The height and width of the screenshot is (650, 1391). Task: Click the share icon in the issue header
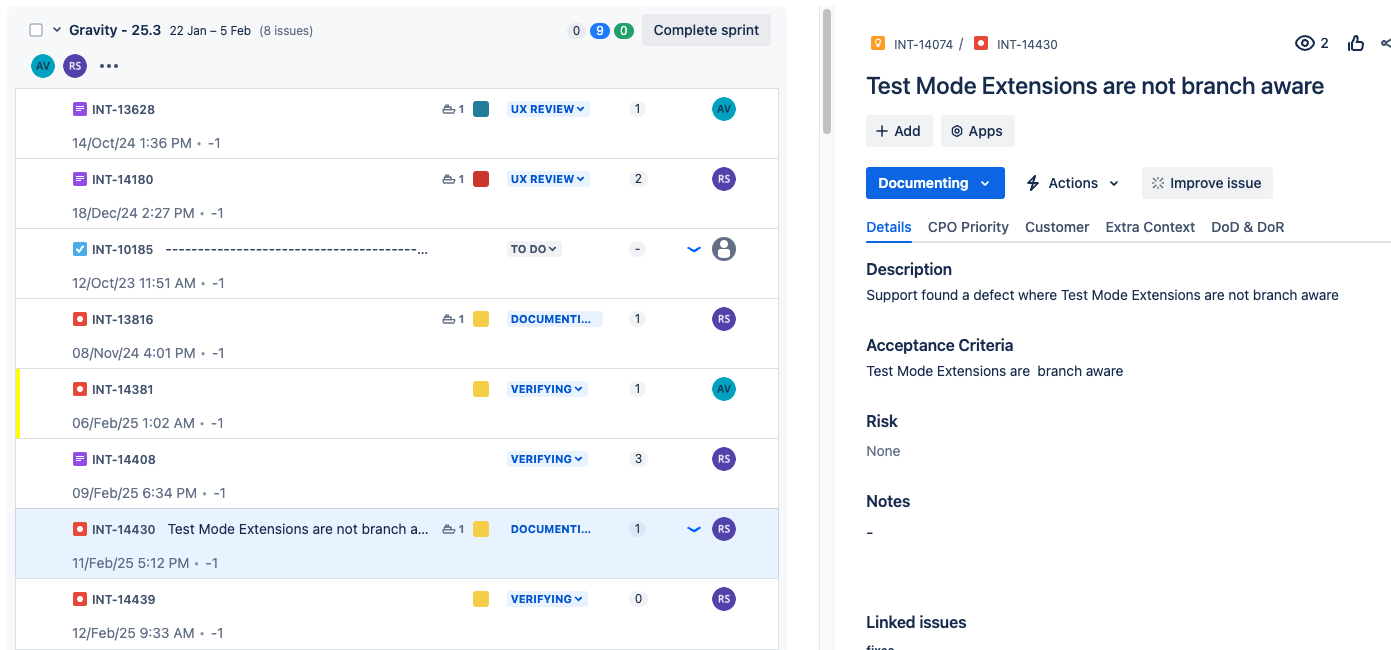coord(1386,43)
